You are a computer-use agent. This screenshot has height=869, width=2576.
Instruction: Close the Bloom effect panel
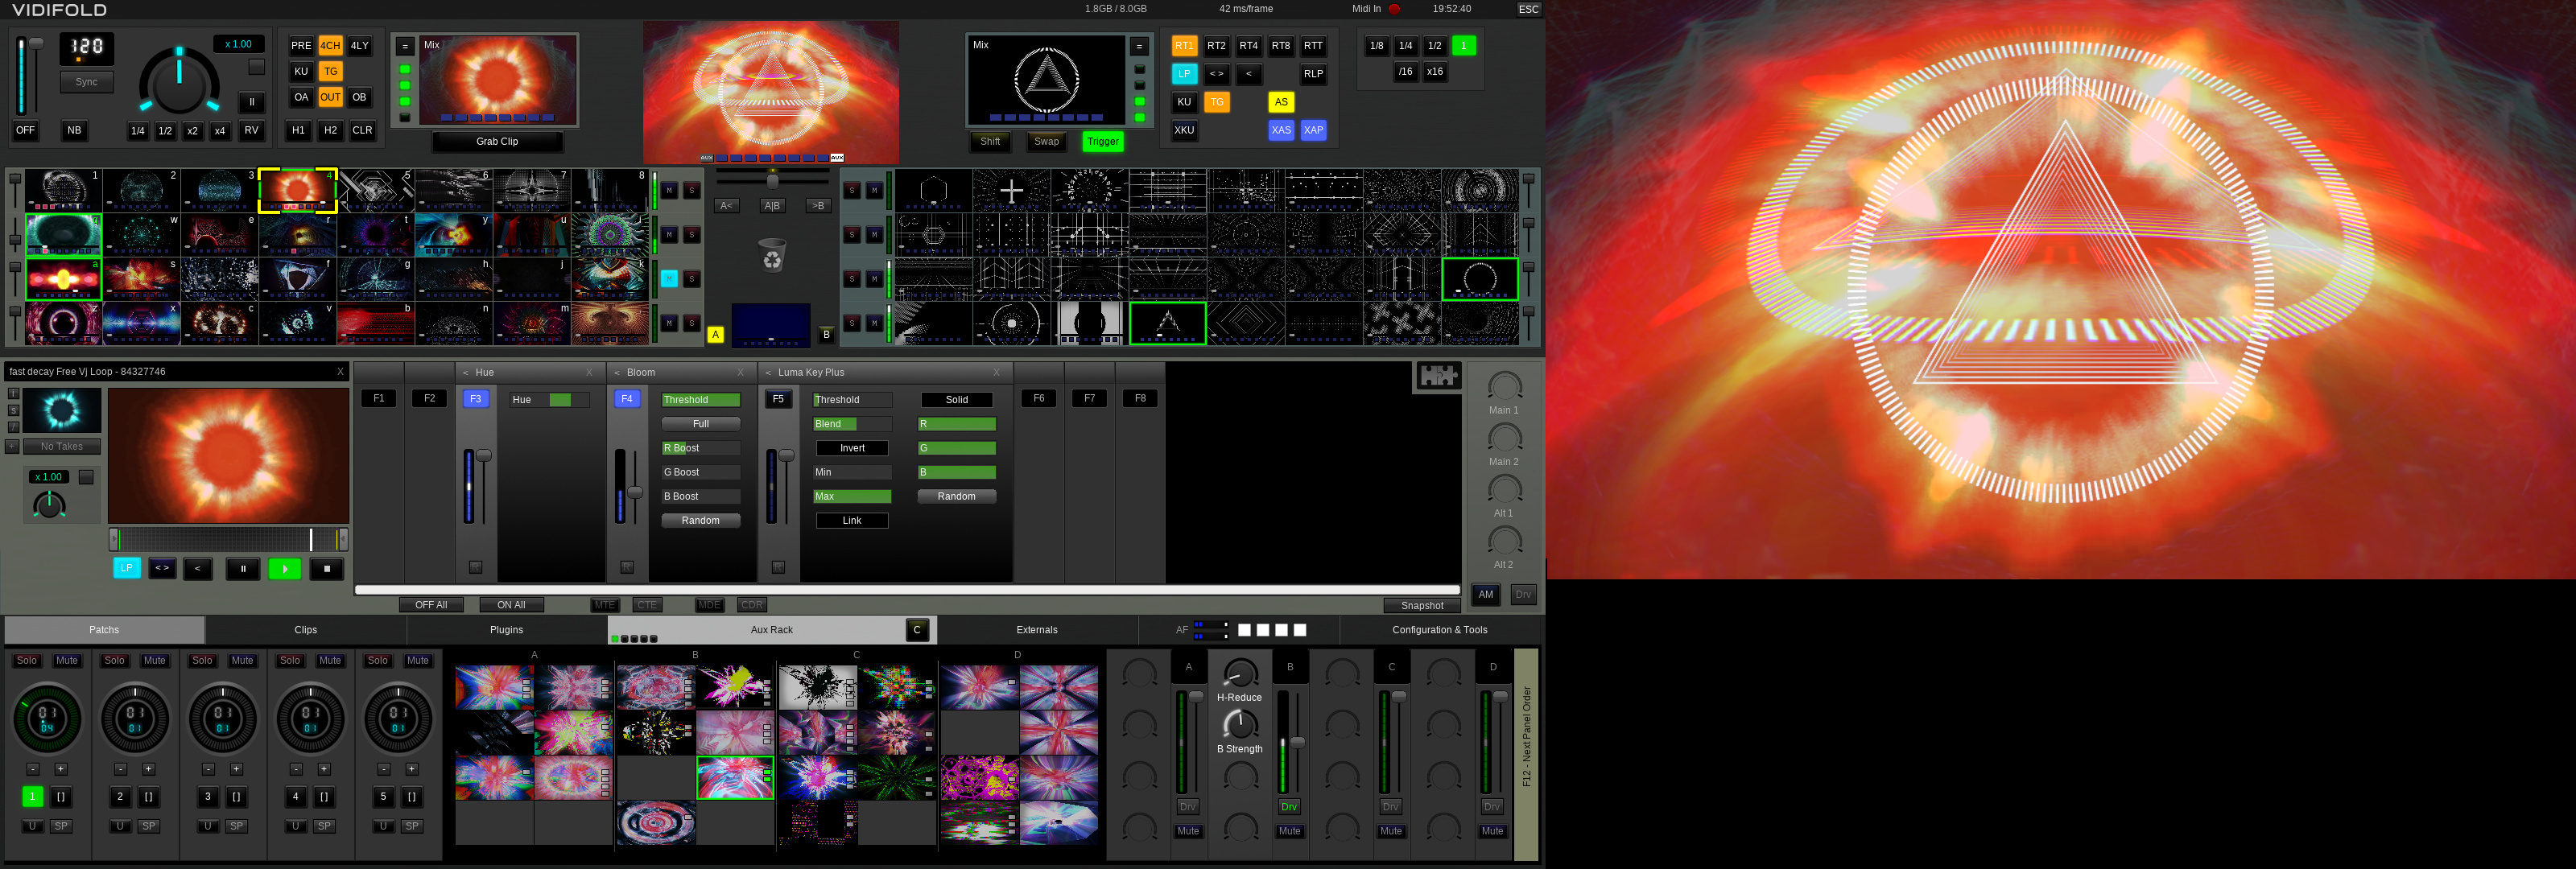[741, 373]
